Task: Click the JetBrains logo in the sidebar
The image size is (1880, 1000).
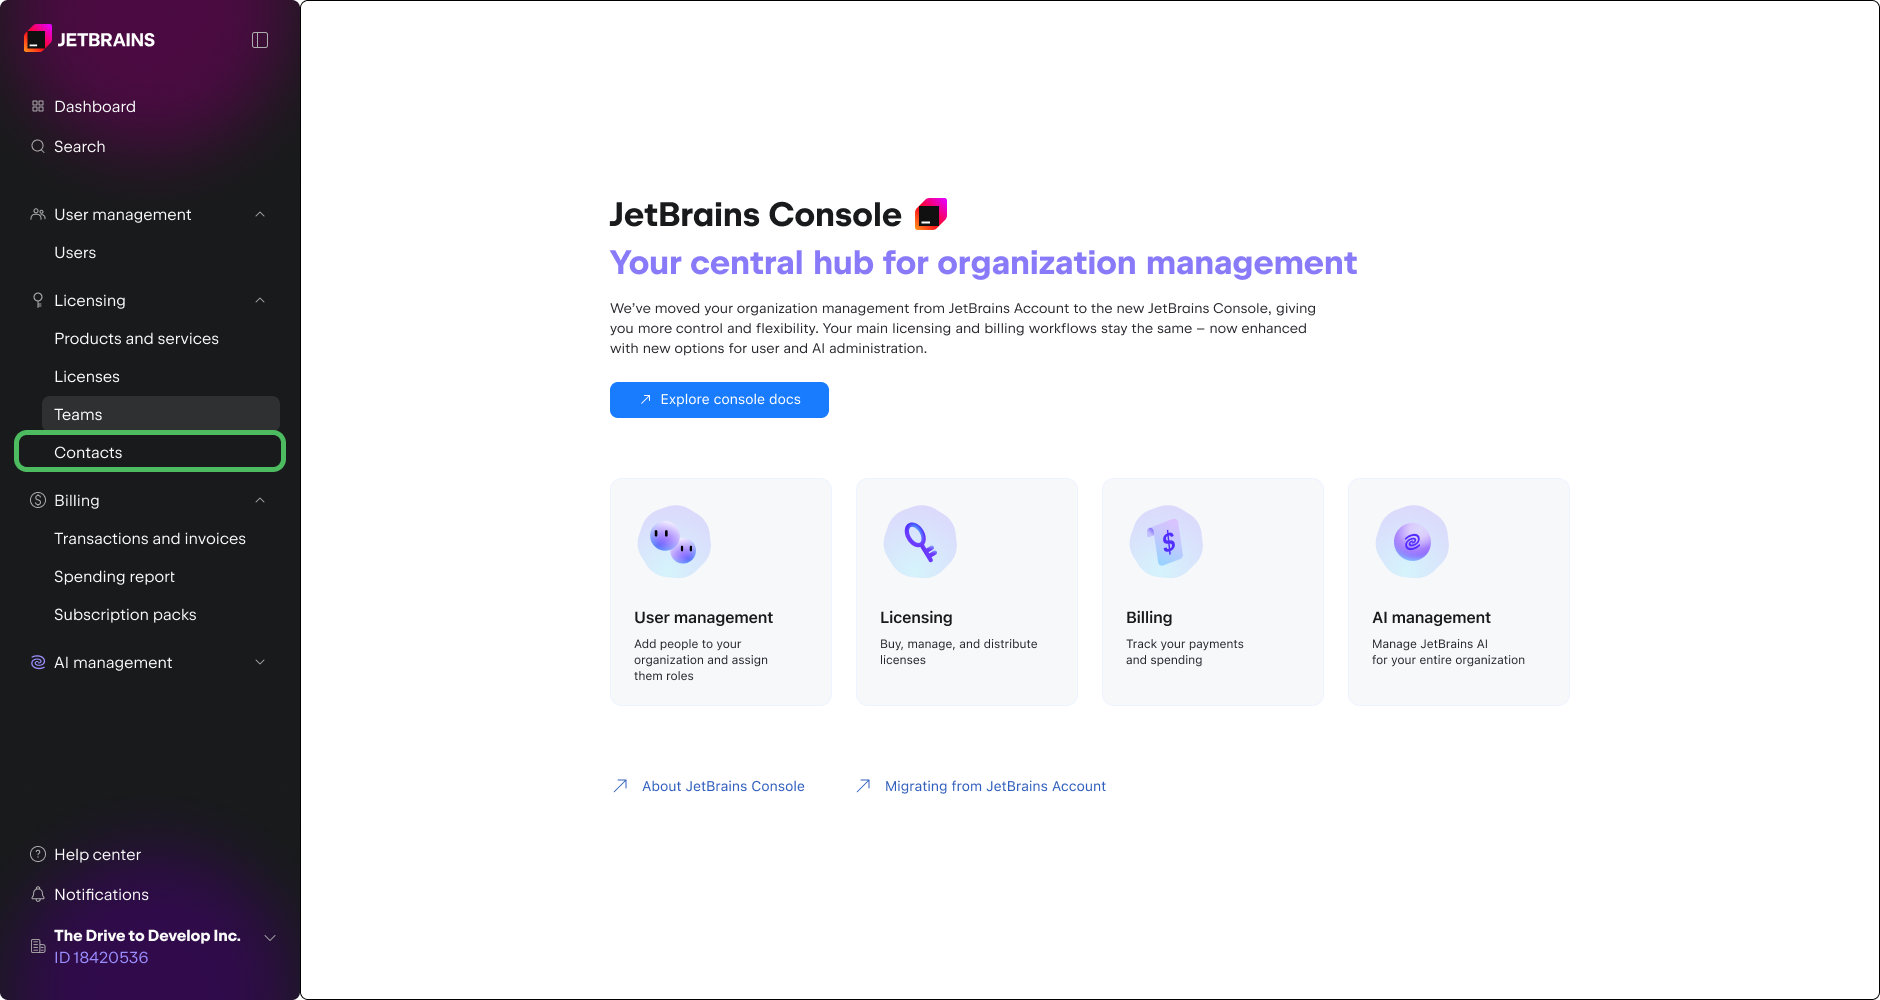Action: pyautogui.click(x=90, y=40)
